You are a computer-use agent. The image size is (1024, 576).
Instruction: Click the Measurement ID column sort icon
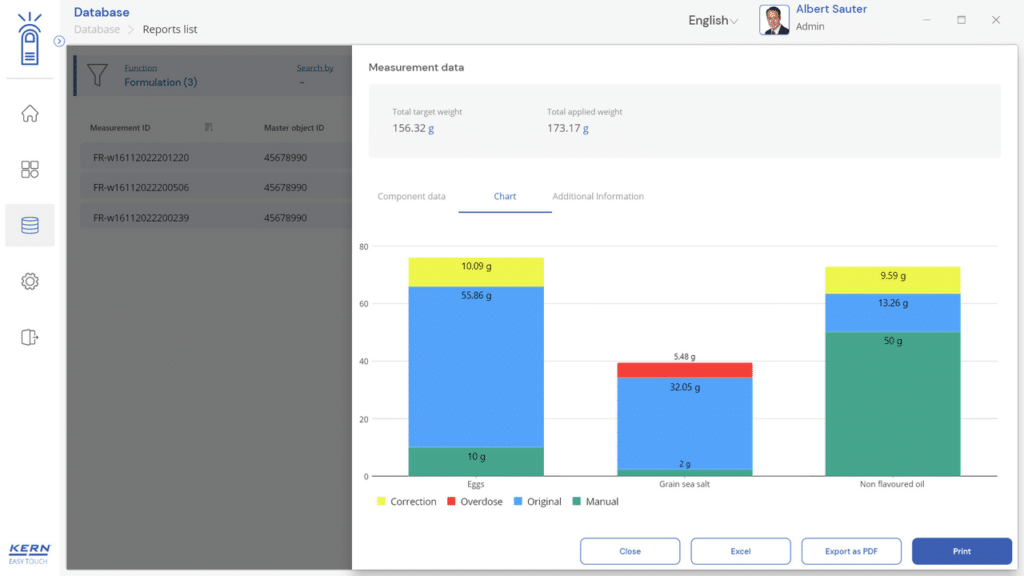coord(209,128)
